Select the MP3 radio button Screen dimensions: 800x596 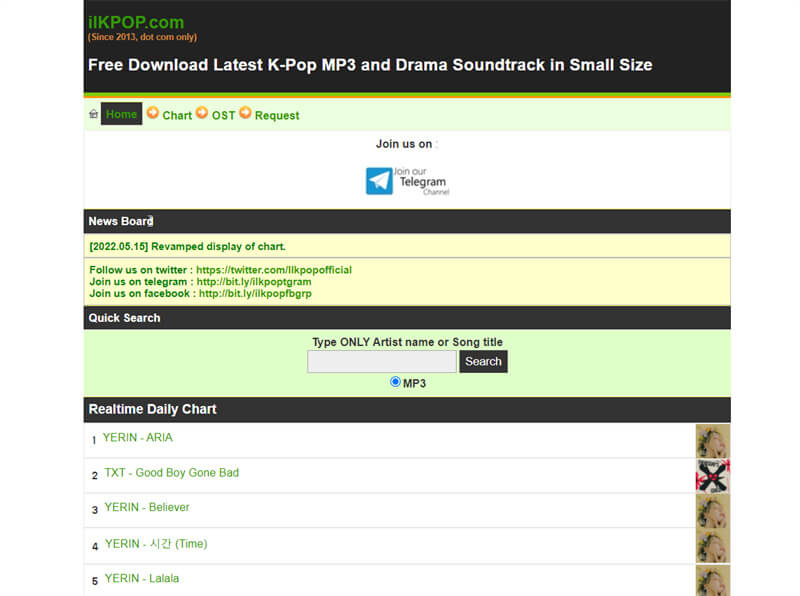coord(395,382)
